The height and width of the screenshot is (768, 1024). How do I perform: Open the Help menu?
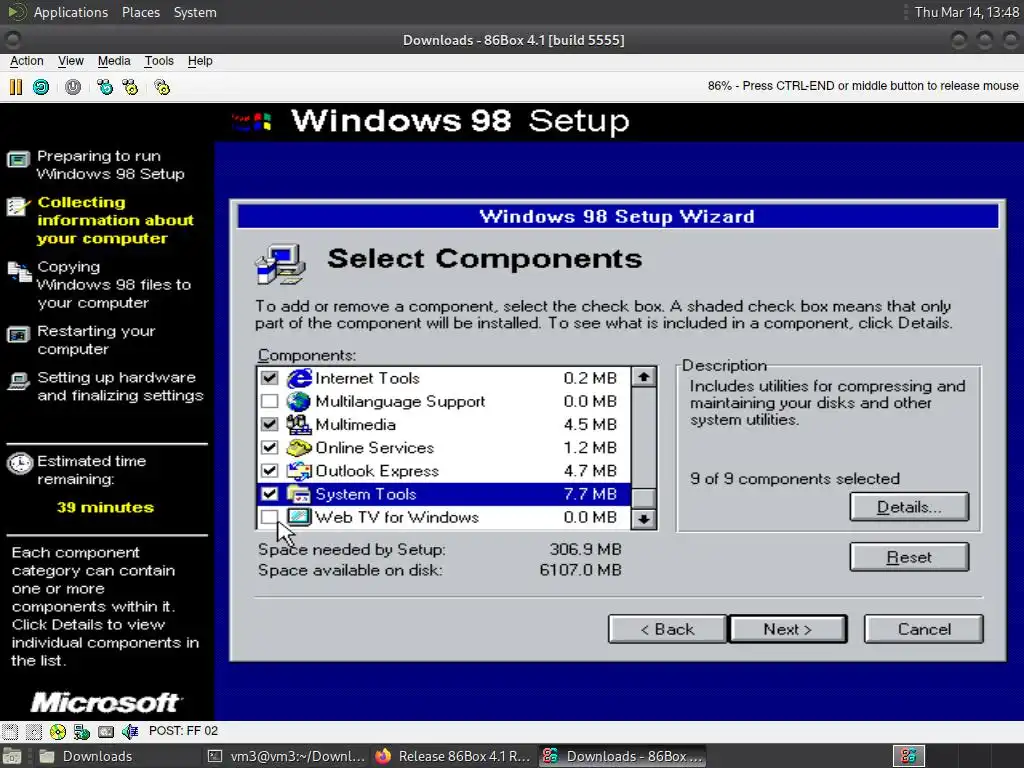click(200, 61)
